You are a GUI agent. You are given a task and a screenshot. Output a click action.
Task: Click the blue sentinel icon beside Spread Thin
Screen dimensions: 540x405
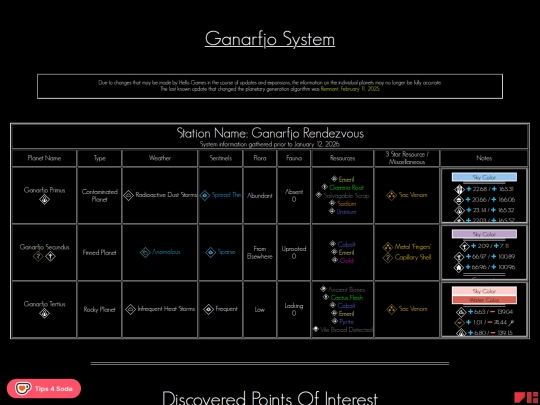(205, 195)
